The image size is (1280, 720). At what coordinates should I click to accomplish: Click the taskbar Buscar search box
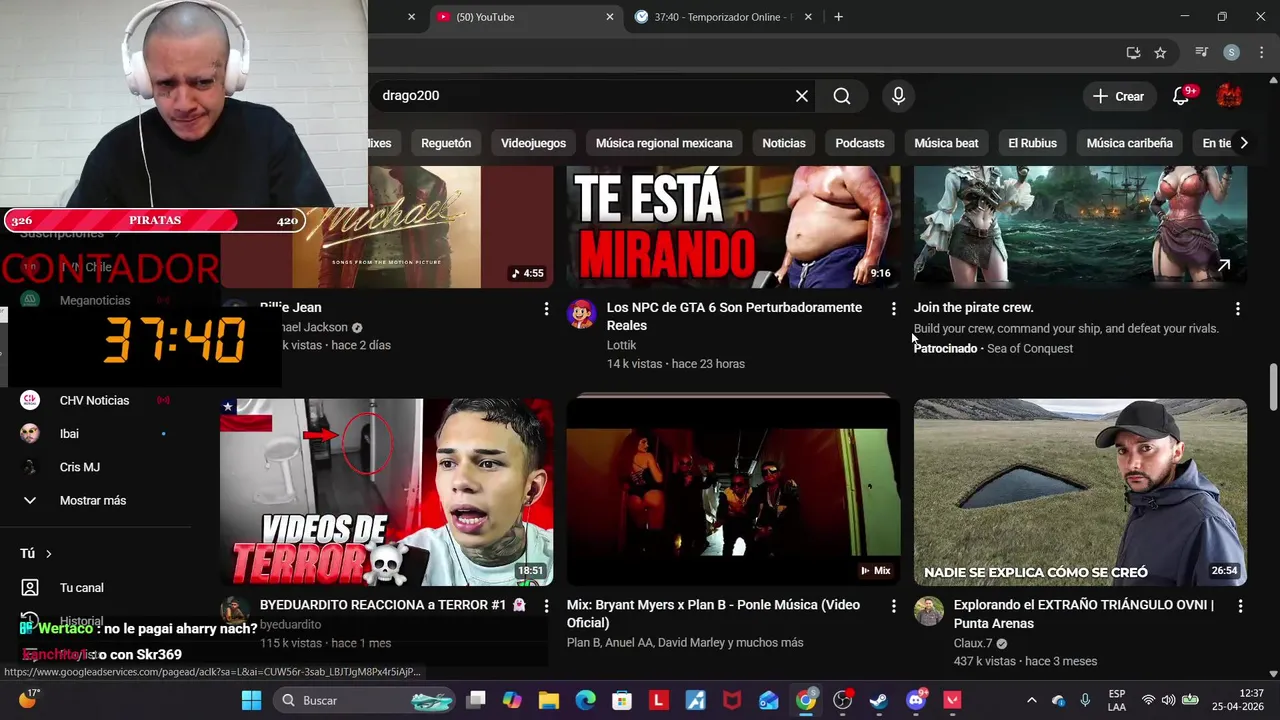pos(363,700)
